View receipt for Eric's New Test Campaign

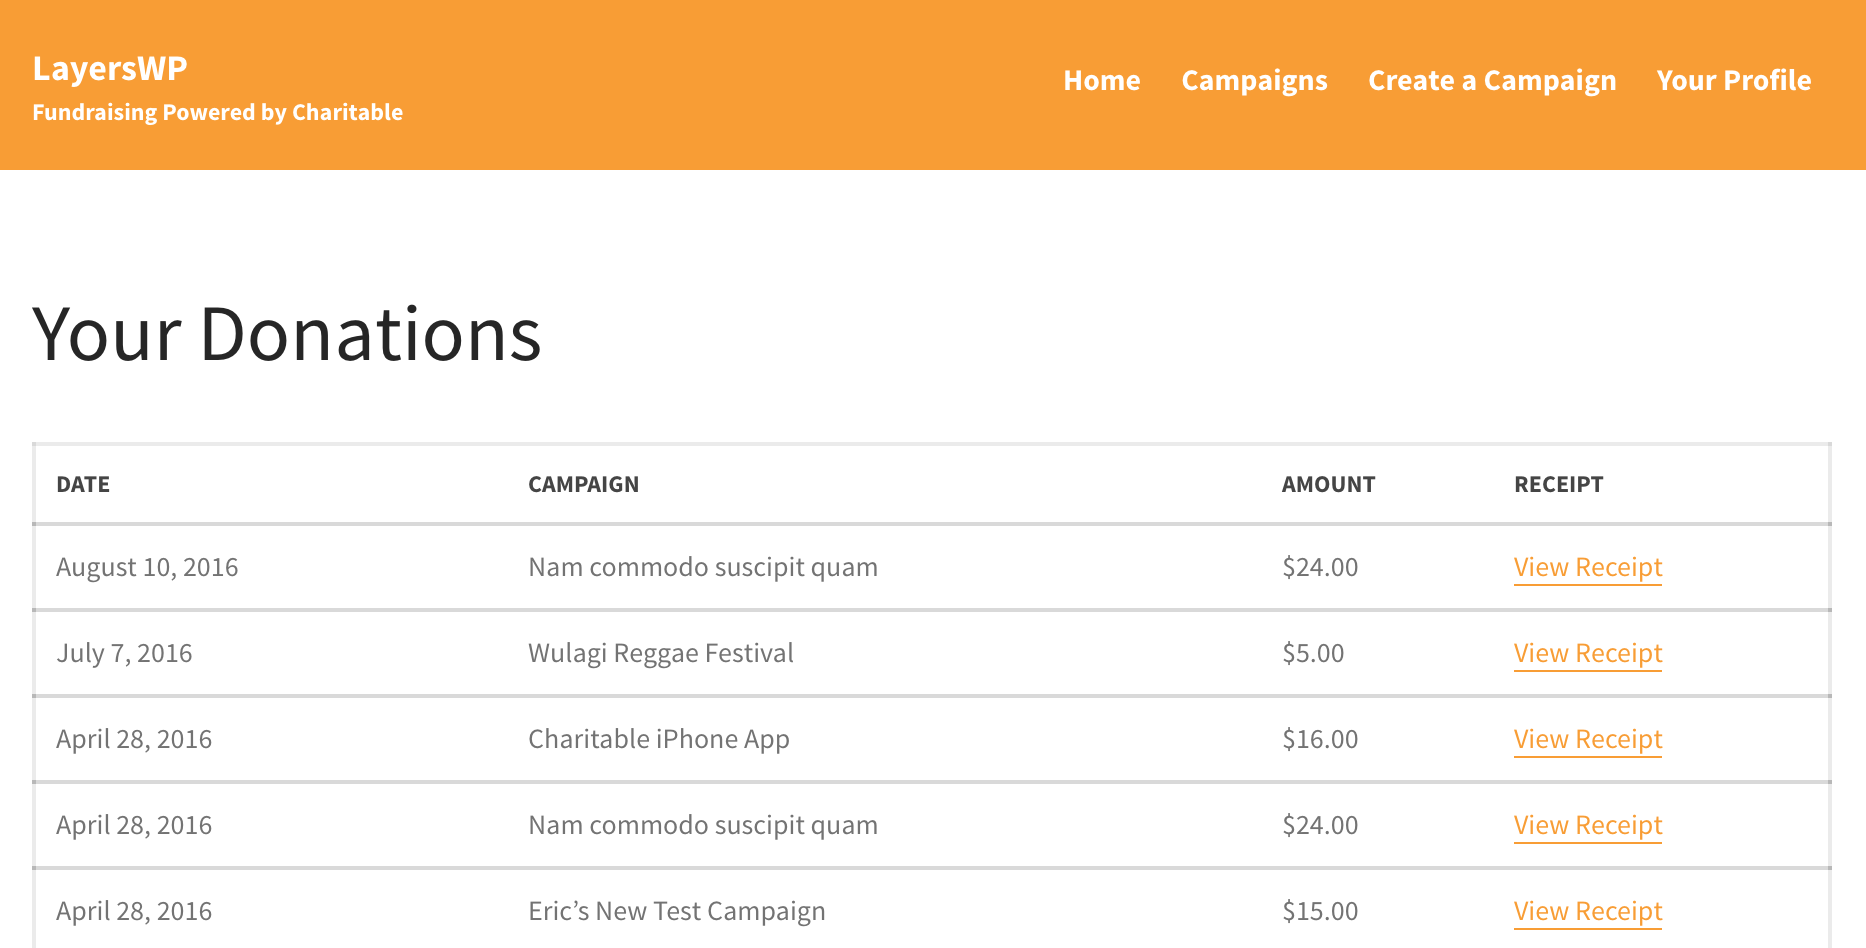coord(1587,911)
